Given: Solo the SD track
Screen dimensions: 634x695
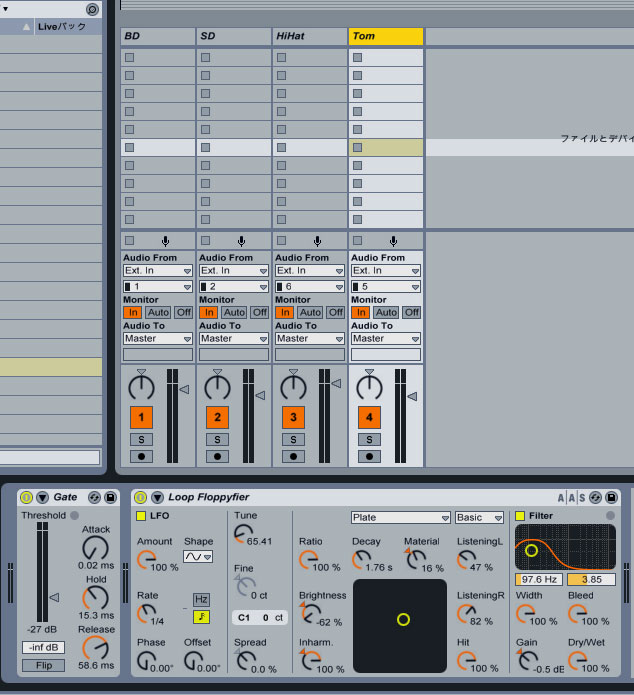Looking at the screenshot, I should [x=217, y=440].
